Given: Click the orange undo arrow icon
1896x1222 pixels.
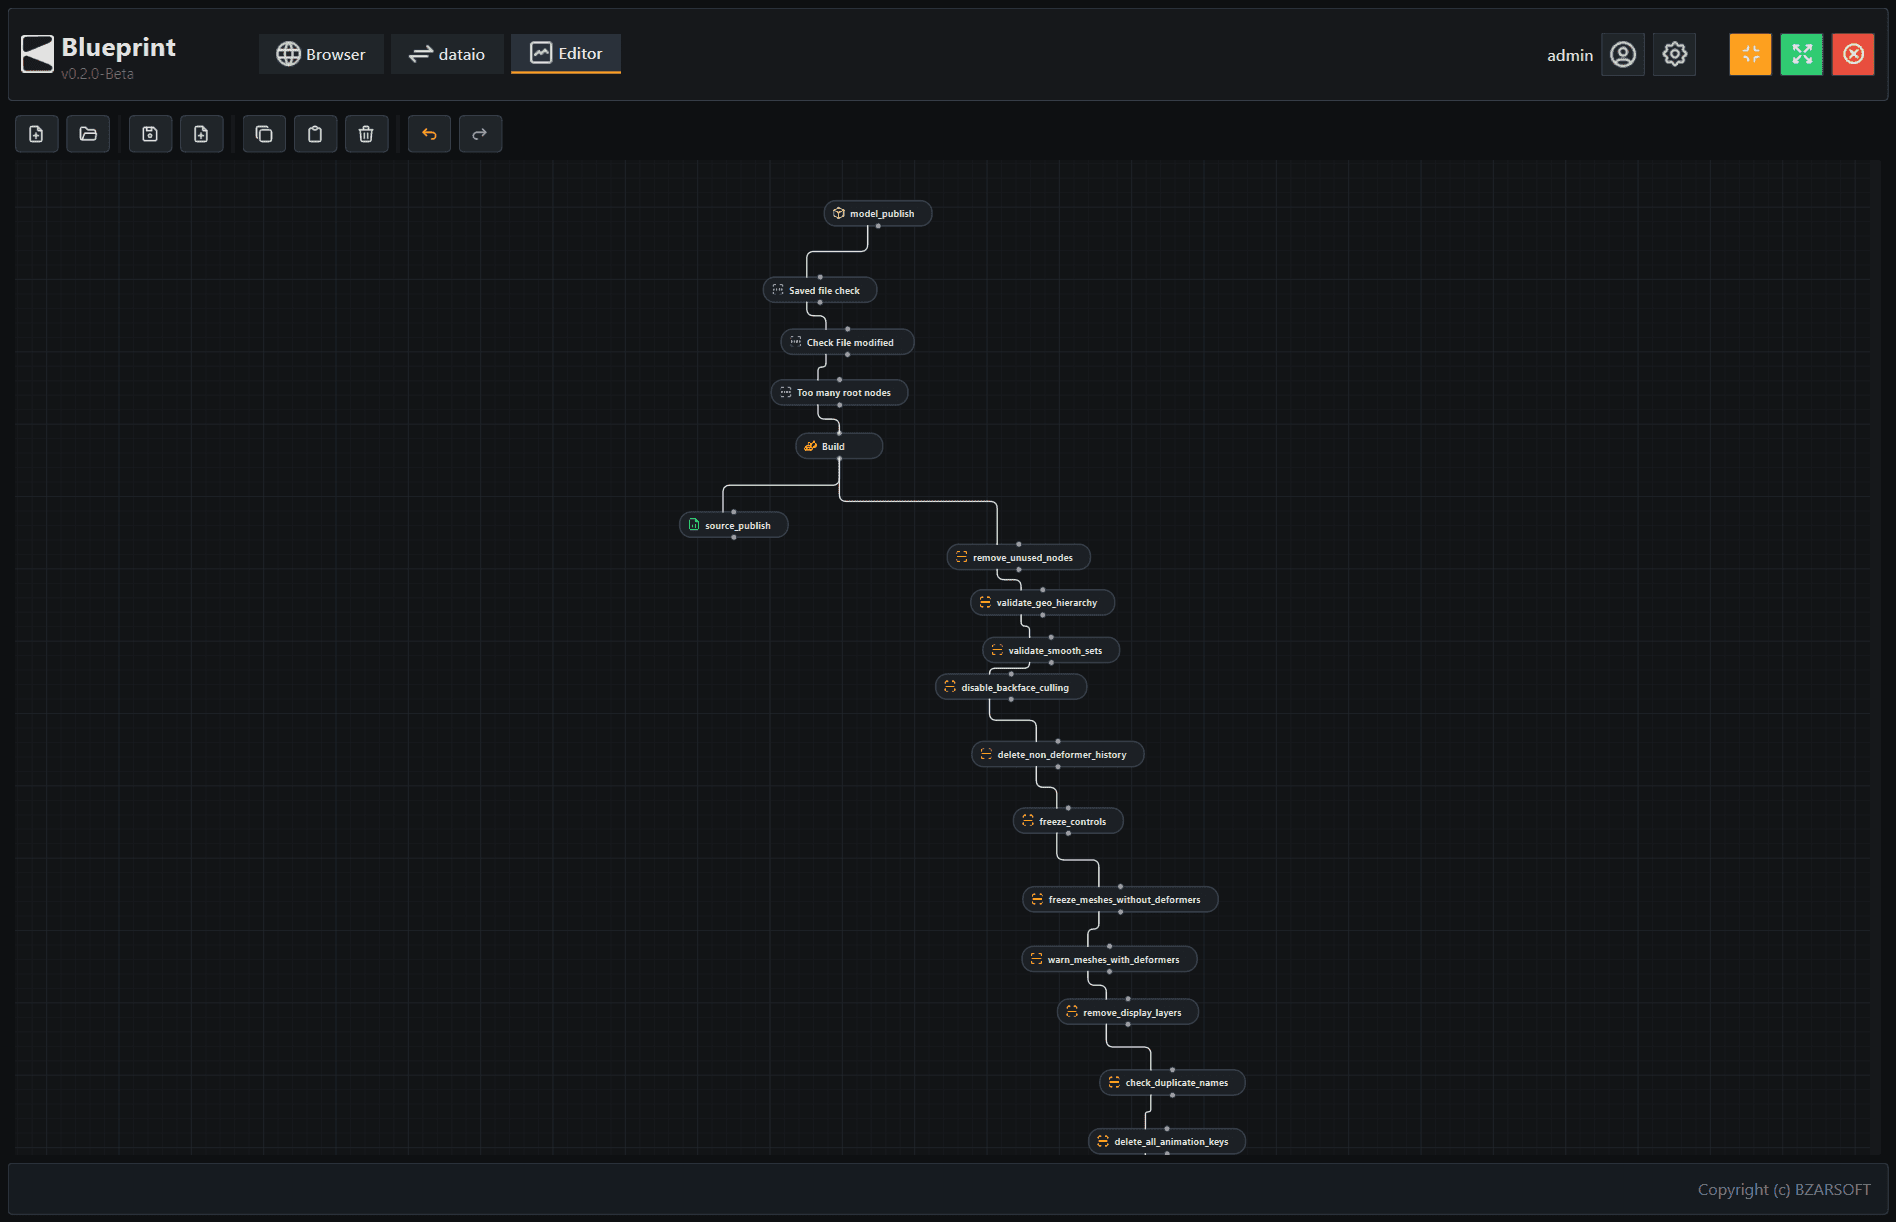Looking at the screenshot, I should [429, 134].
